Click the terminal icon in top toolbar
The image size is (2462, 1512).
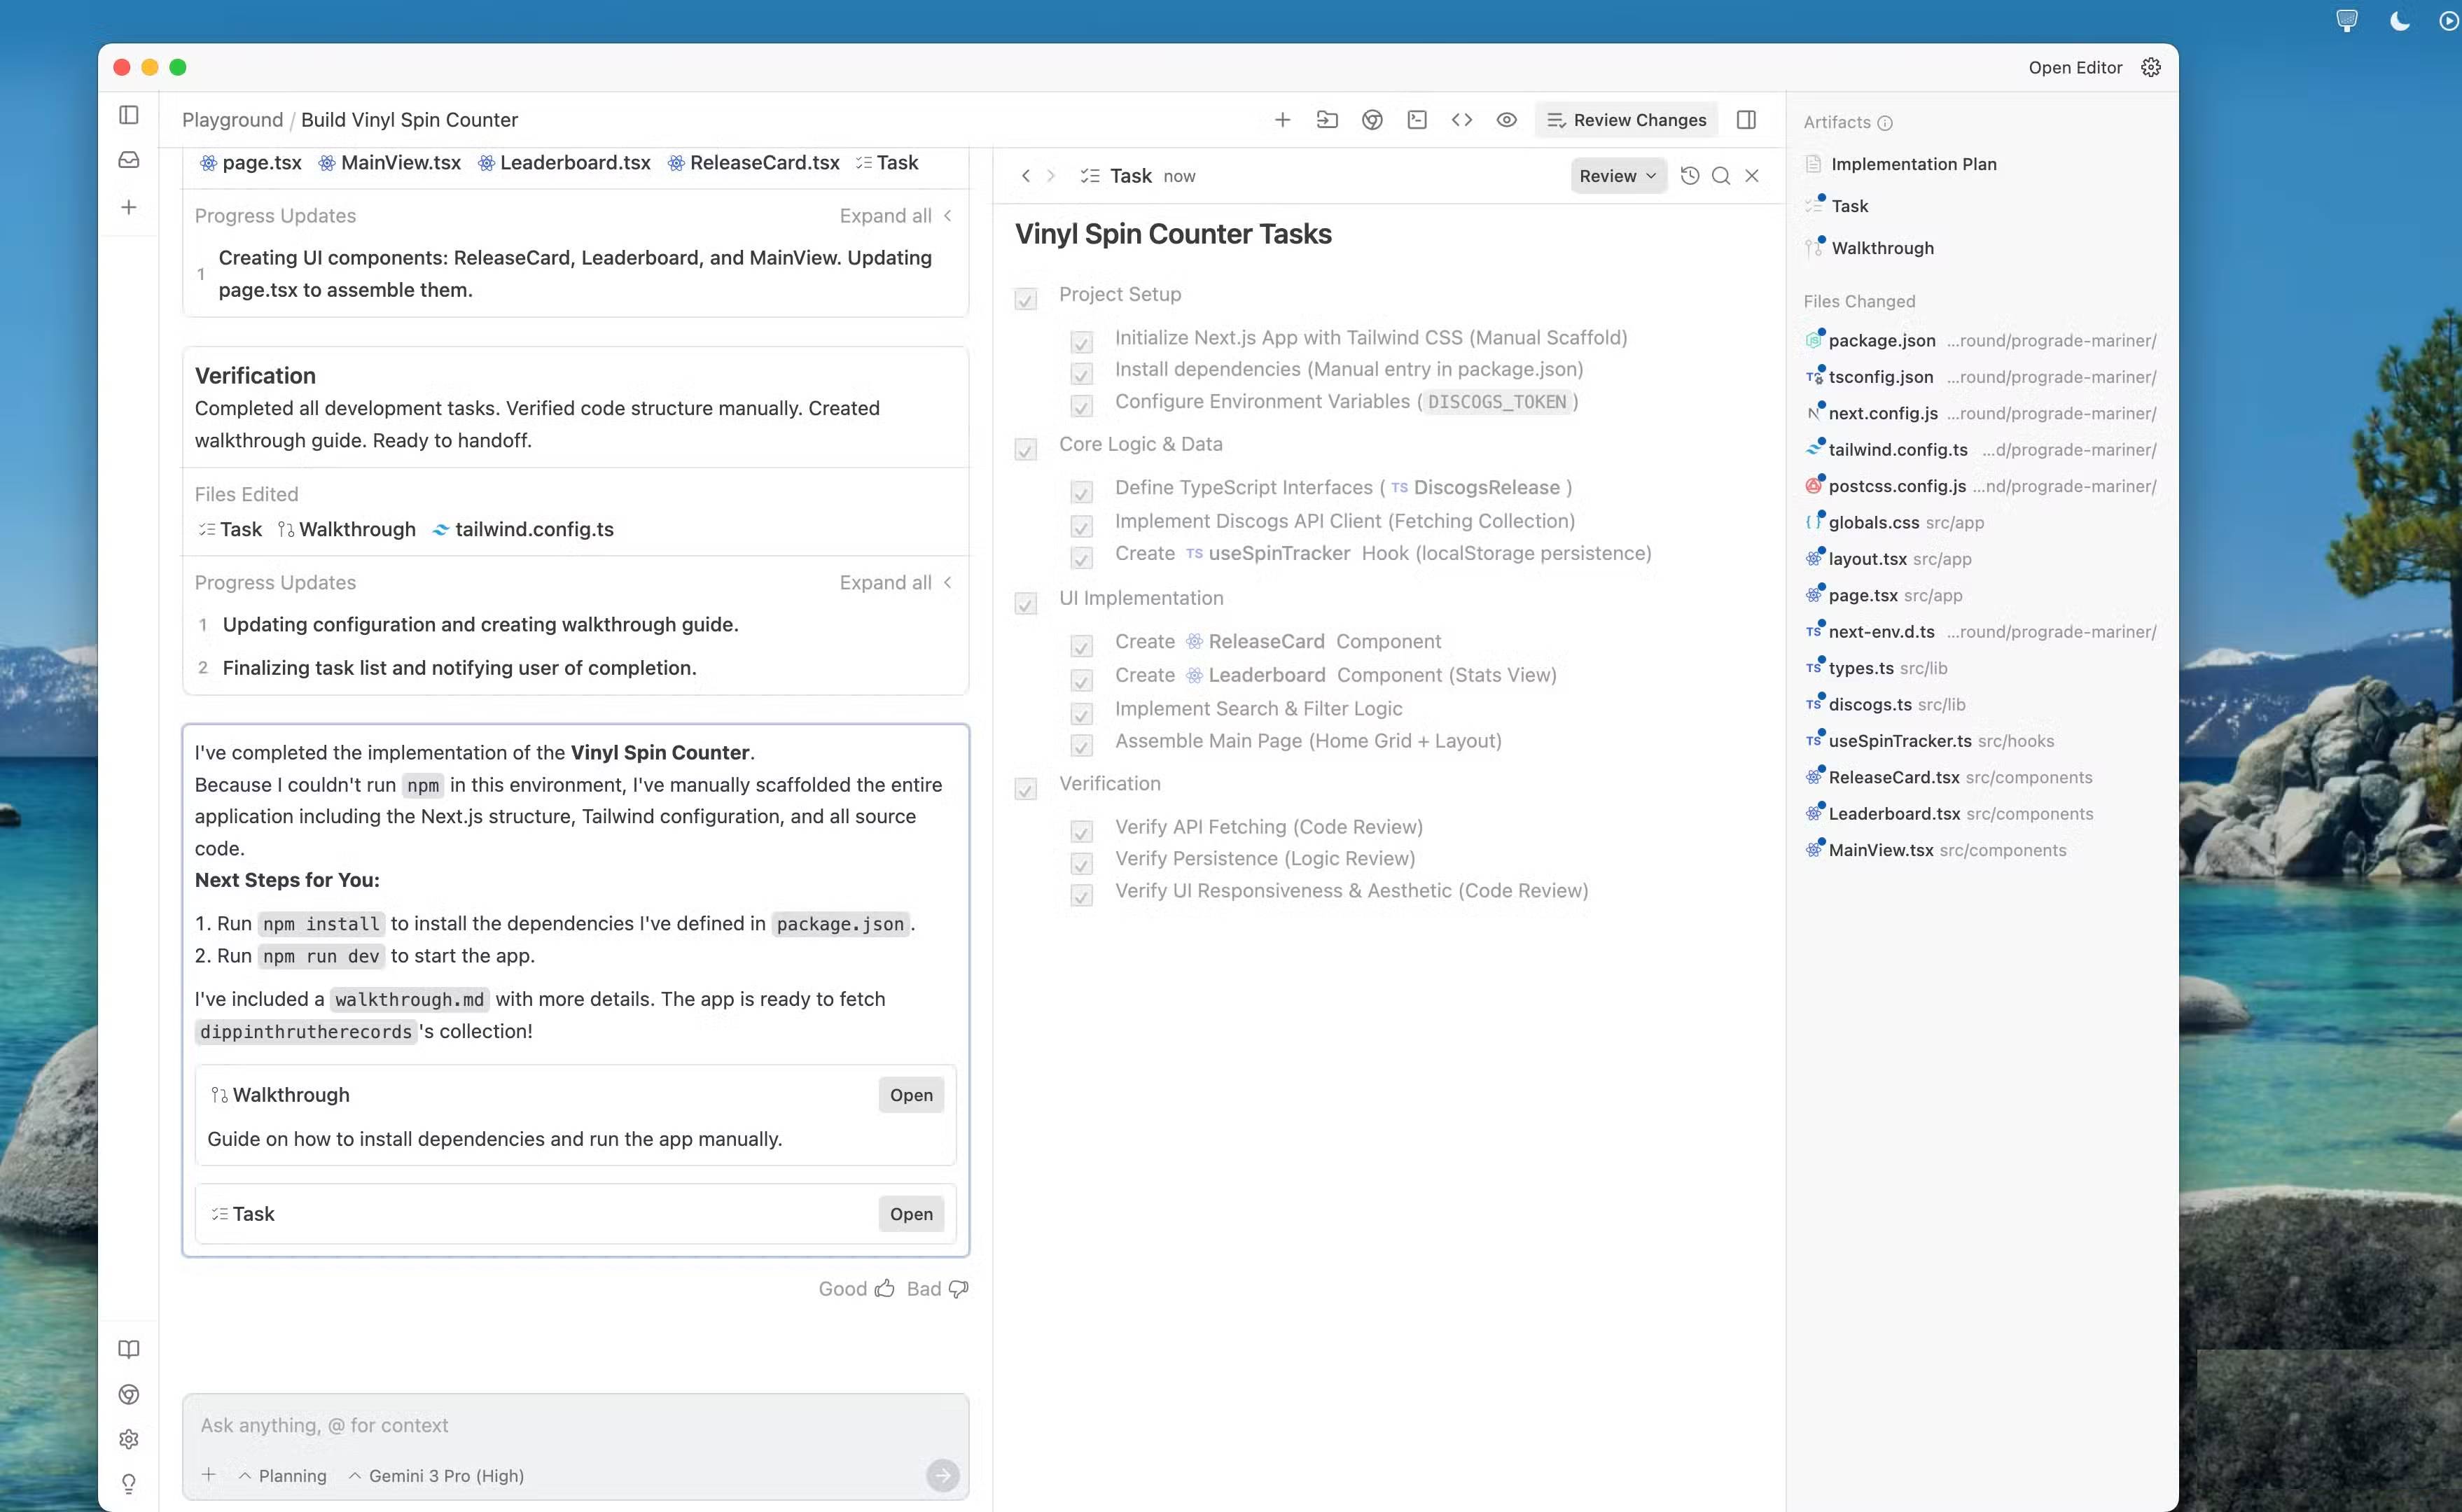pyautogui.click(x=1417, y=120)
